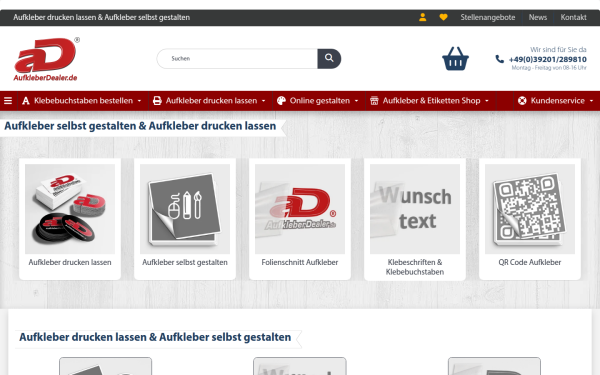Open Klebebuchstaben bestellen menu
This screenshot has width=600, height=375.
click(83, 101)
